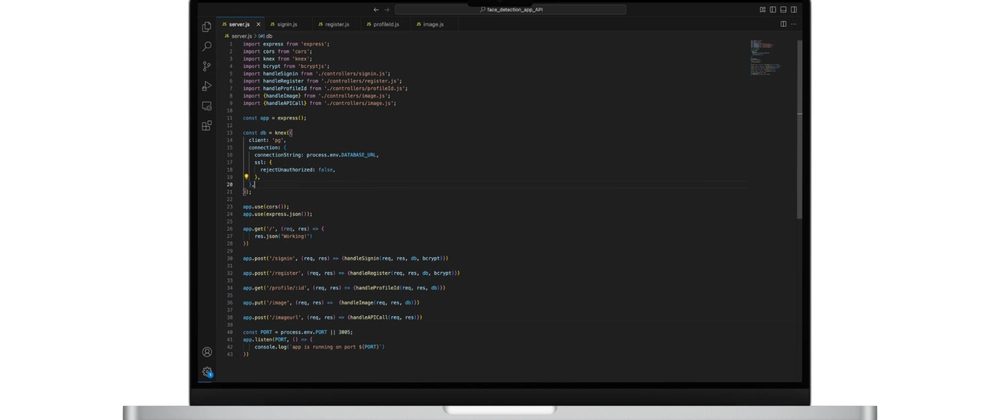Go back with the navigation arrow
Screen dimensions: 1000x420
click(x=376, y=10)
